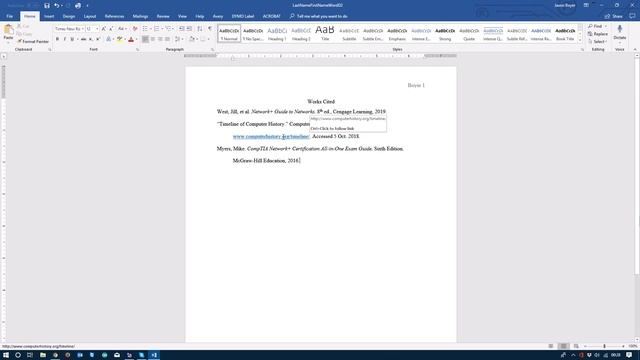640x360 pixels.
Task: Switch to the Review tab
Action: coord(163,16)
